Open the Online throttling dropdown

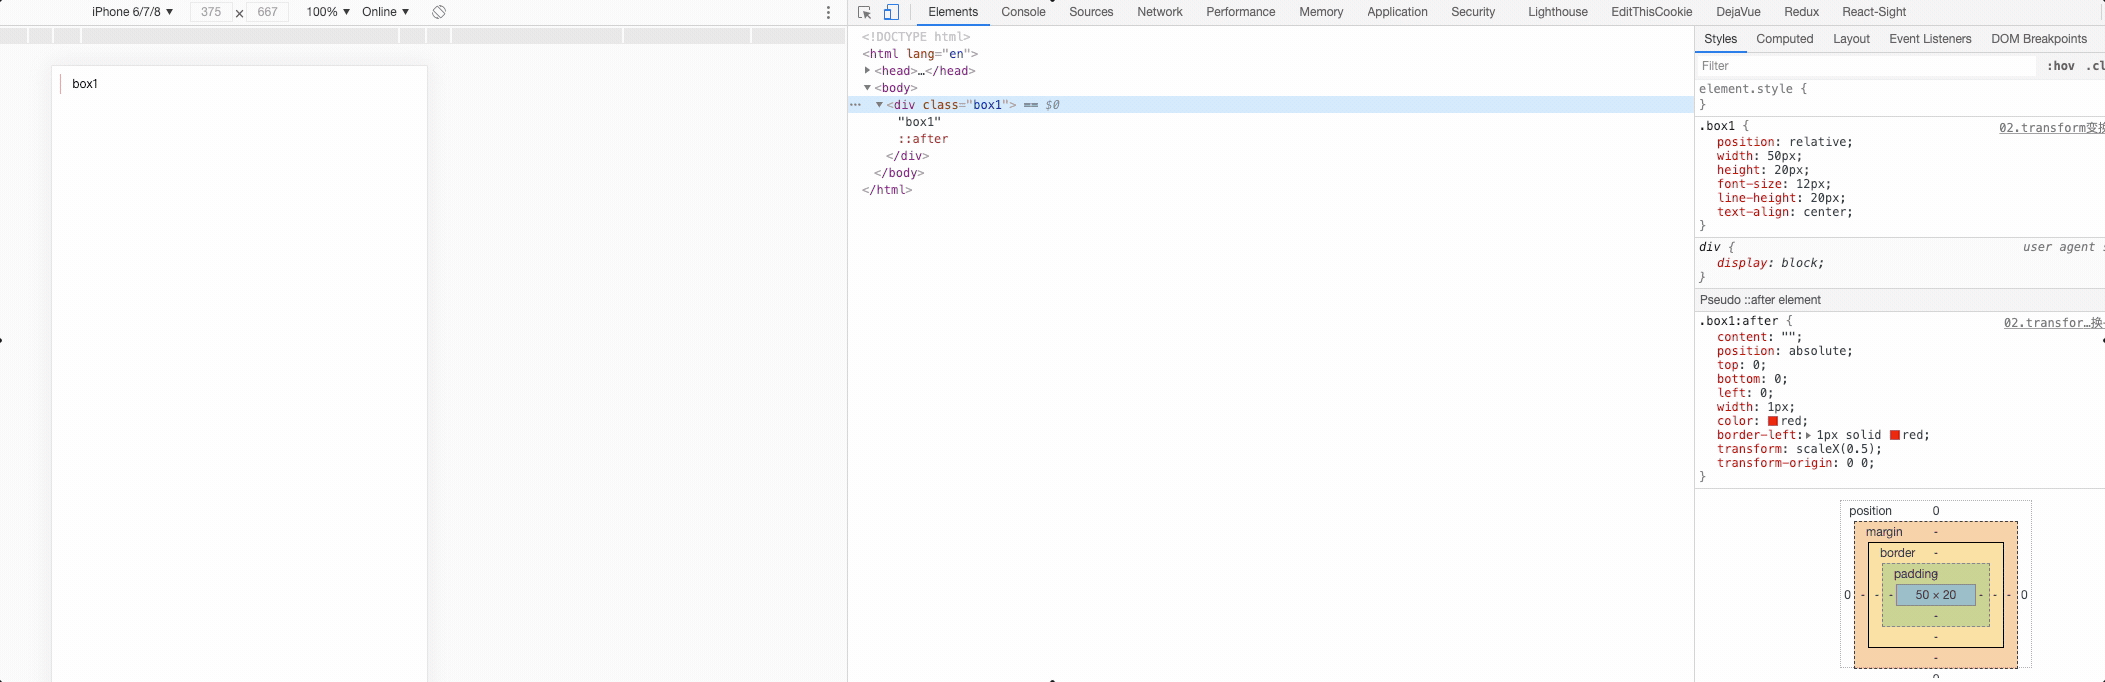tap(385, 12)
